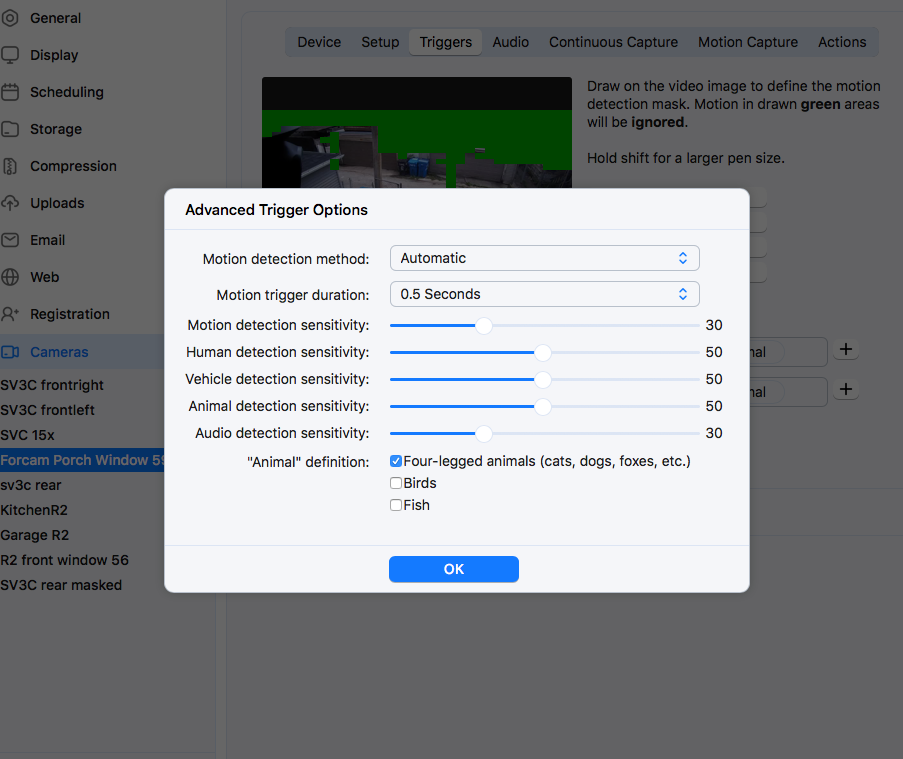Open the Audio tab

click(510, 42)
